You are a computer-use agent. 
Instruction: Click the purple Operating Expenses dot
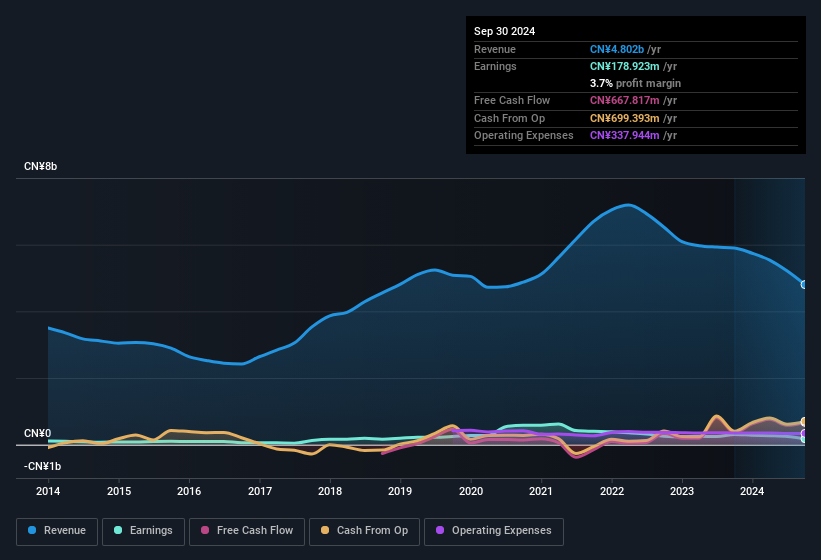441,531
